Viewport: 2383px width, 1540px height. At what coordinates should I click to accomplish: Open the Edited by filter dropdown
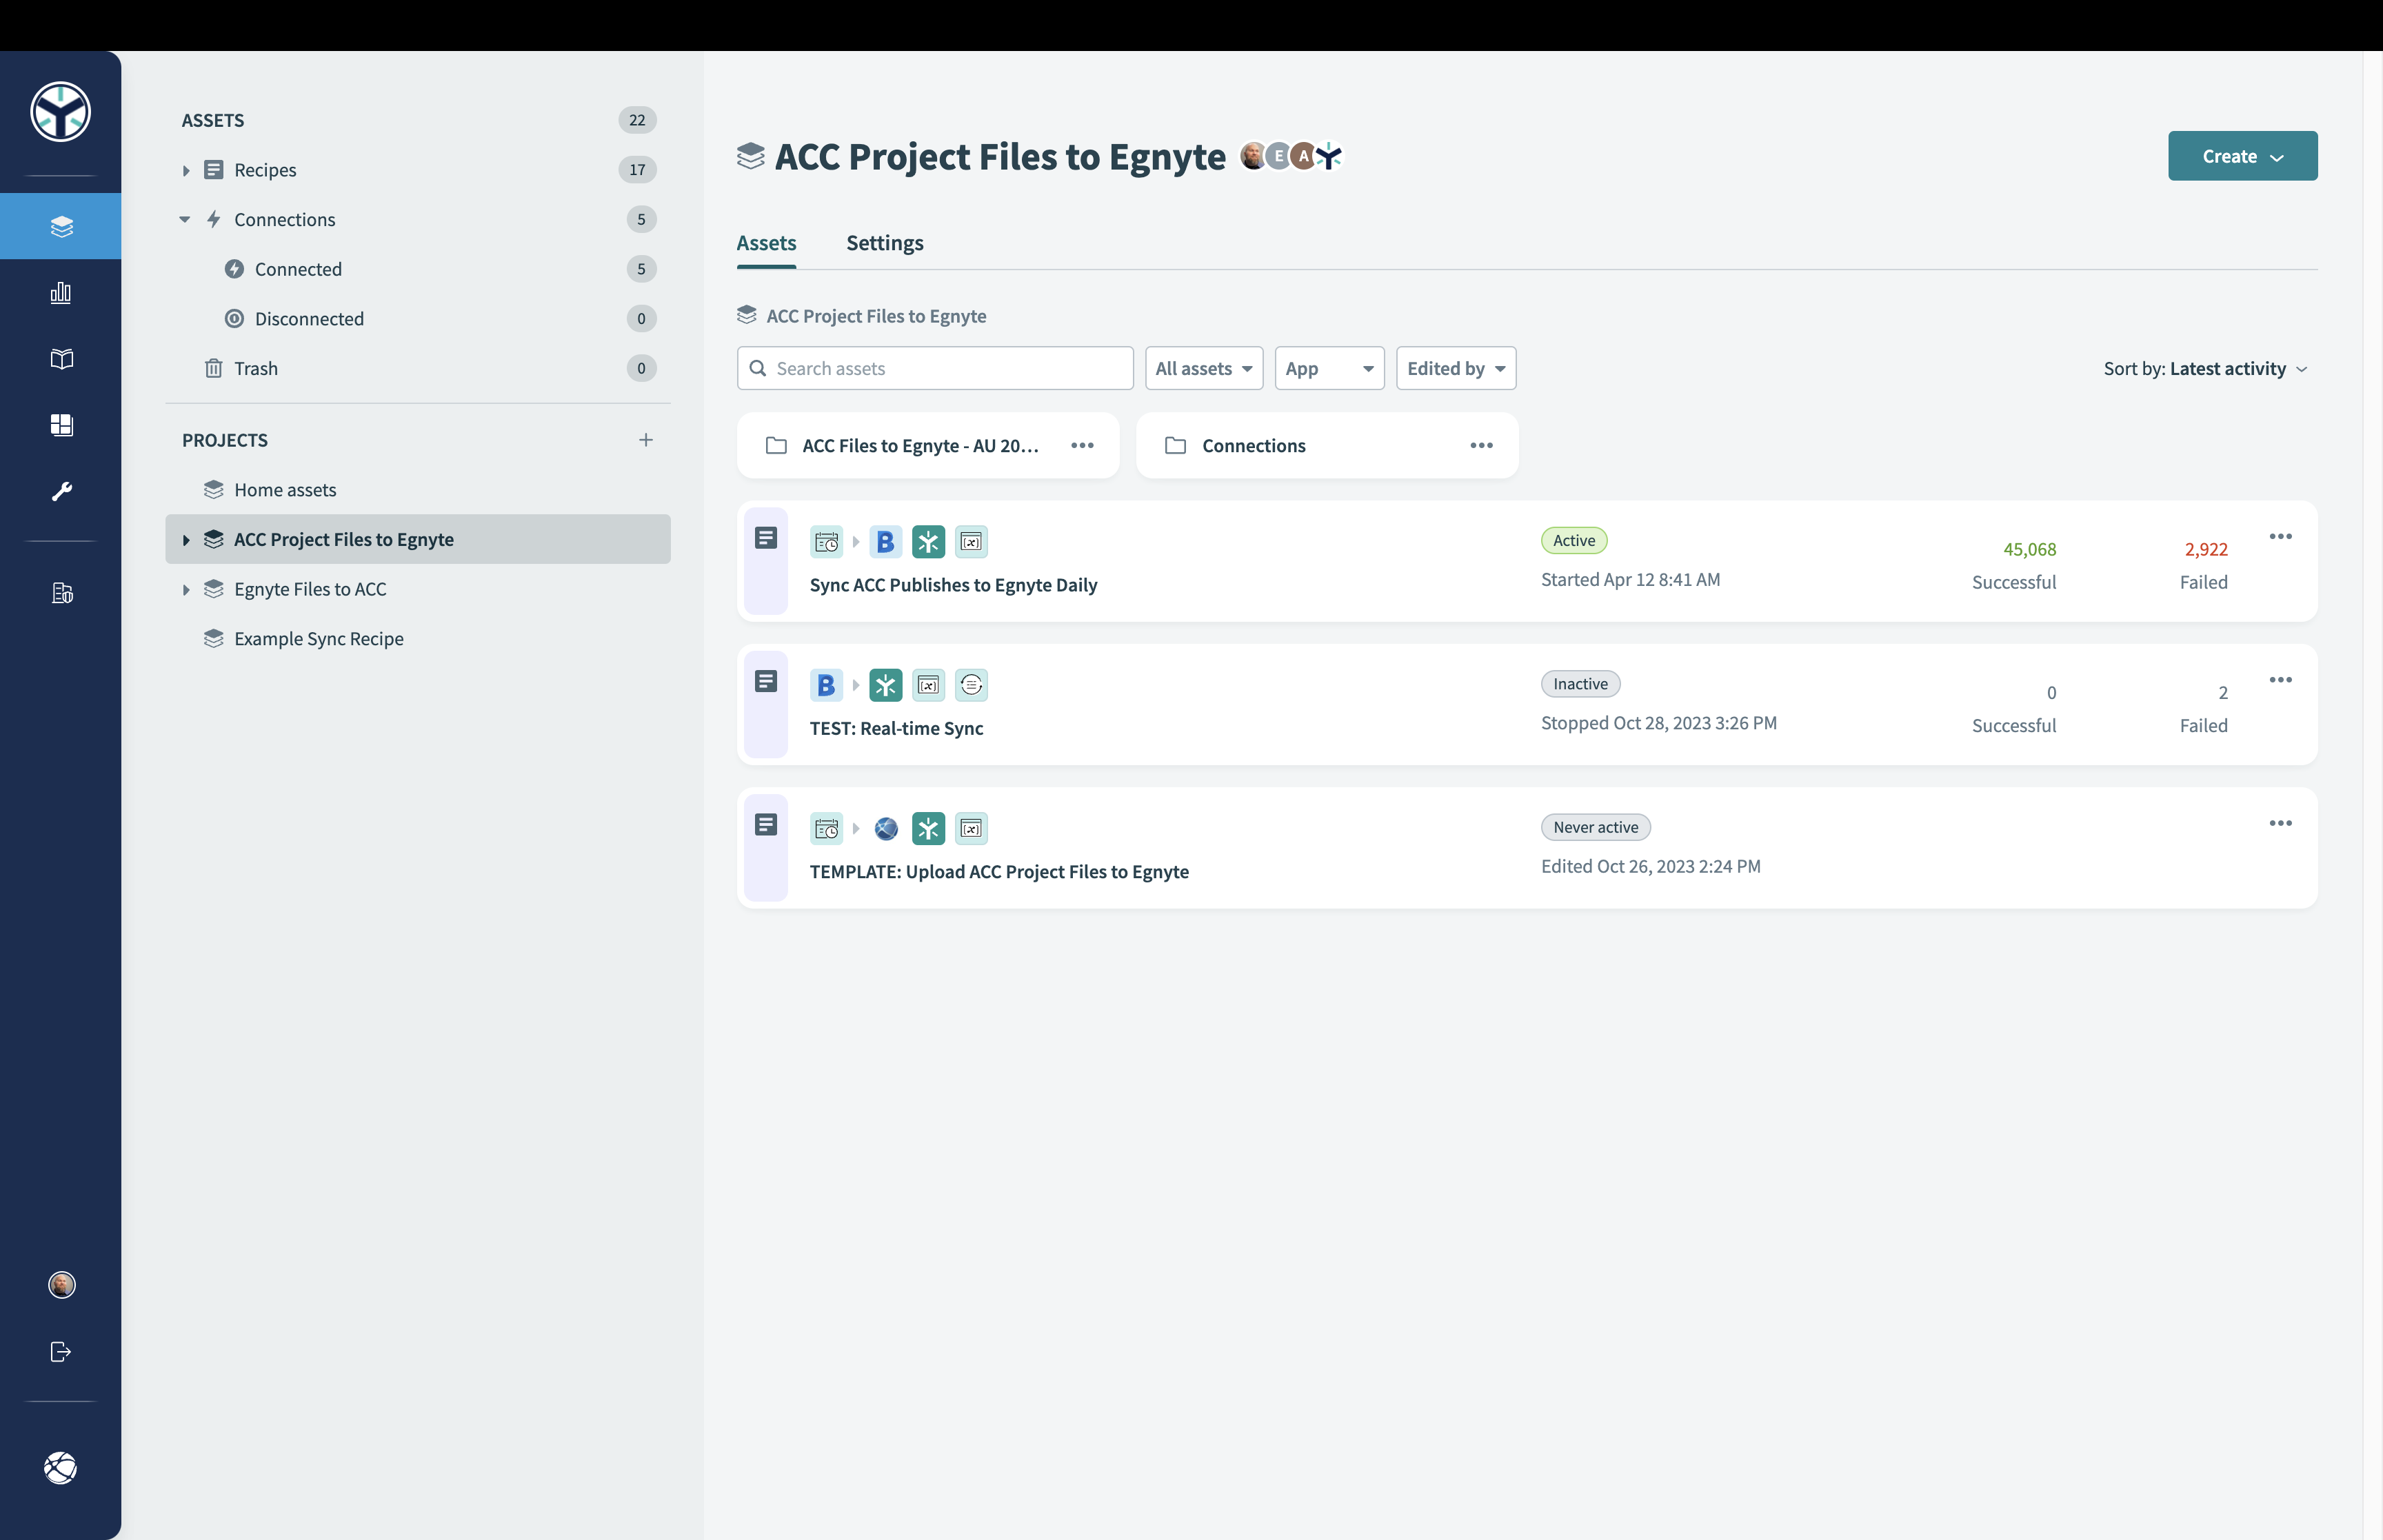tap(1456, 368)
